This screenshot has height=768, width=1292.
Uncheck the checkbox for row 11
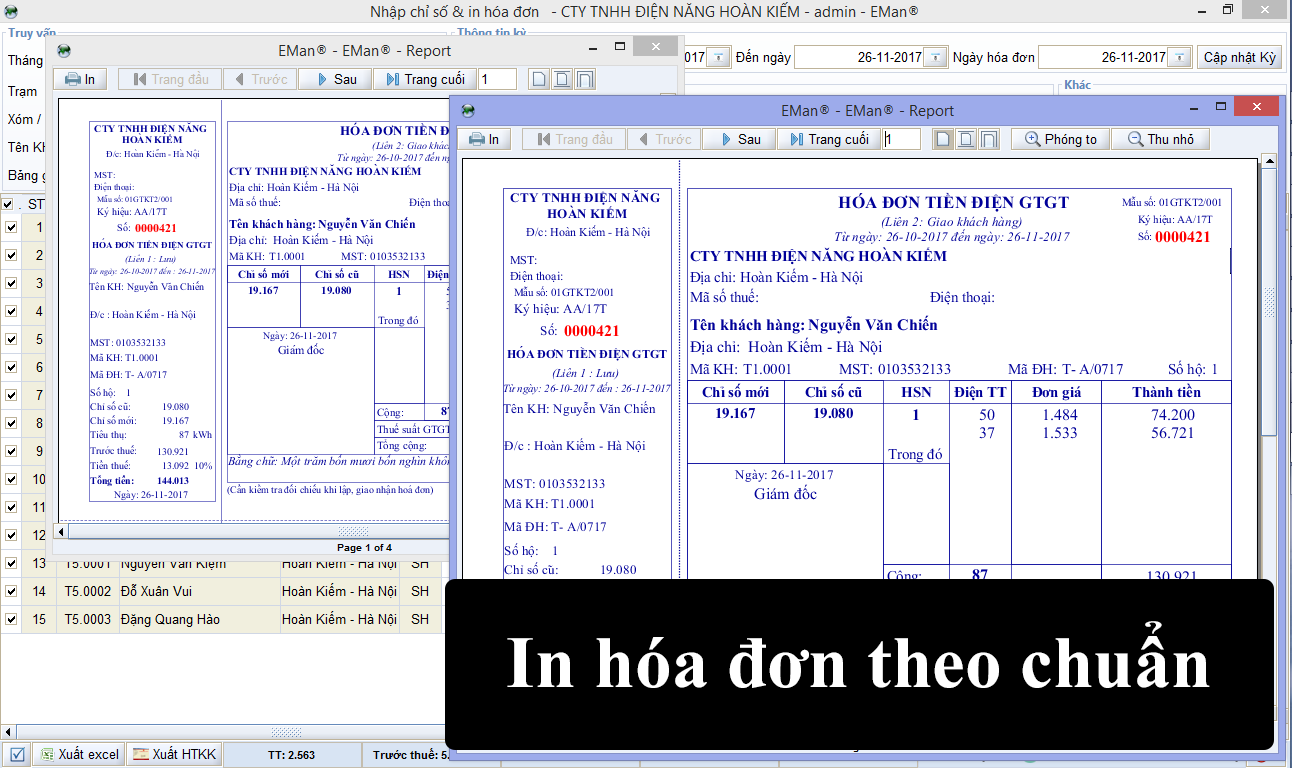tap(11, 507)
